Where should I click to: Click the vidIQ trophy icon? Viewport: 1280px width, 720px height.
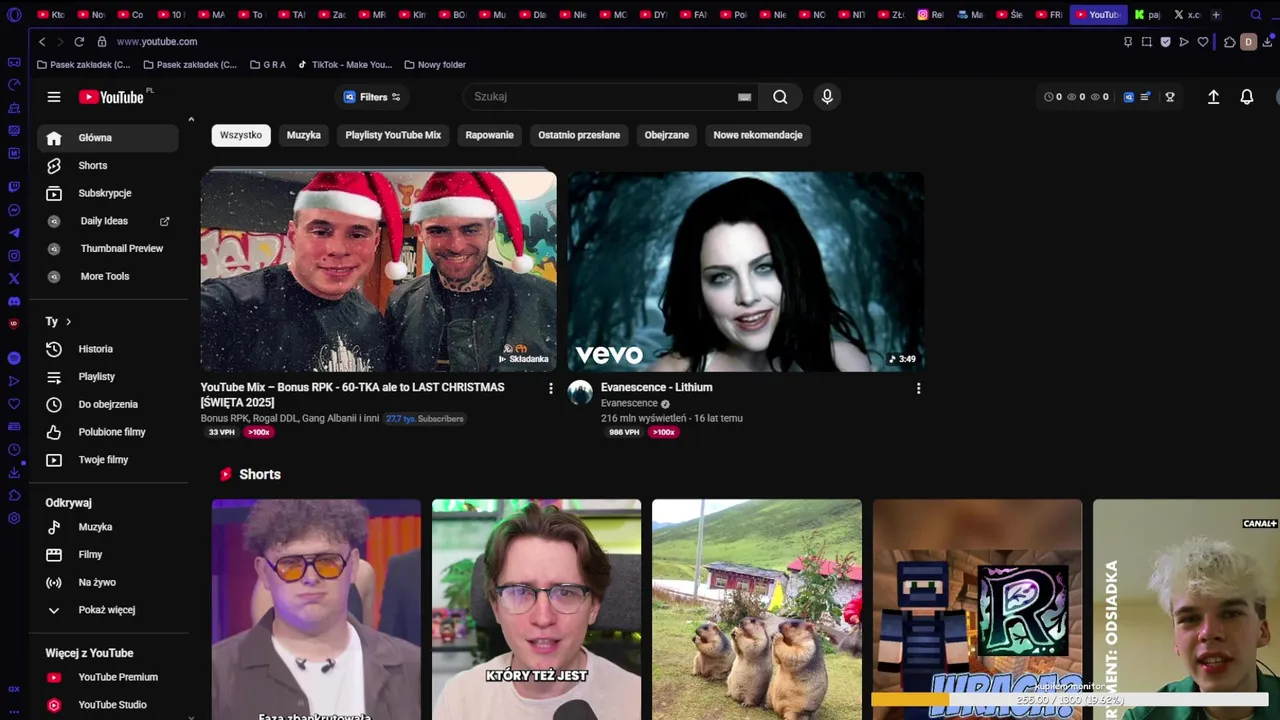pos(1169,97)
